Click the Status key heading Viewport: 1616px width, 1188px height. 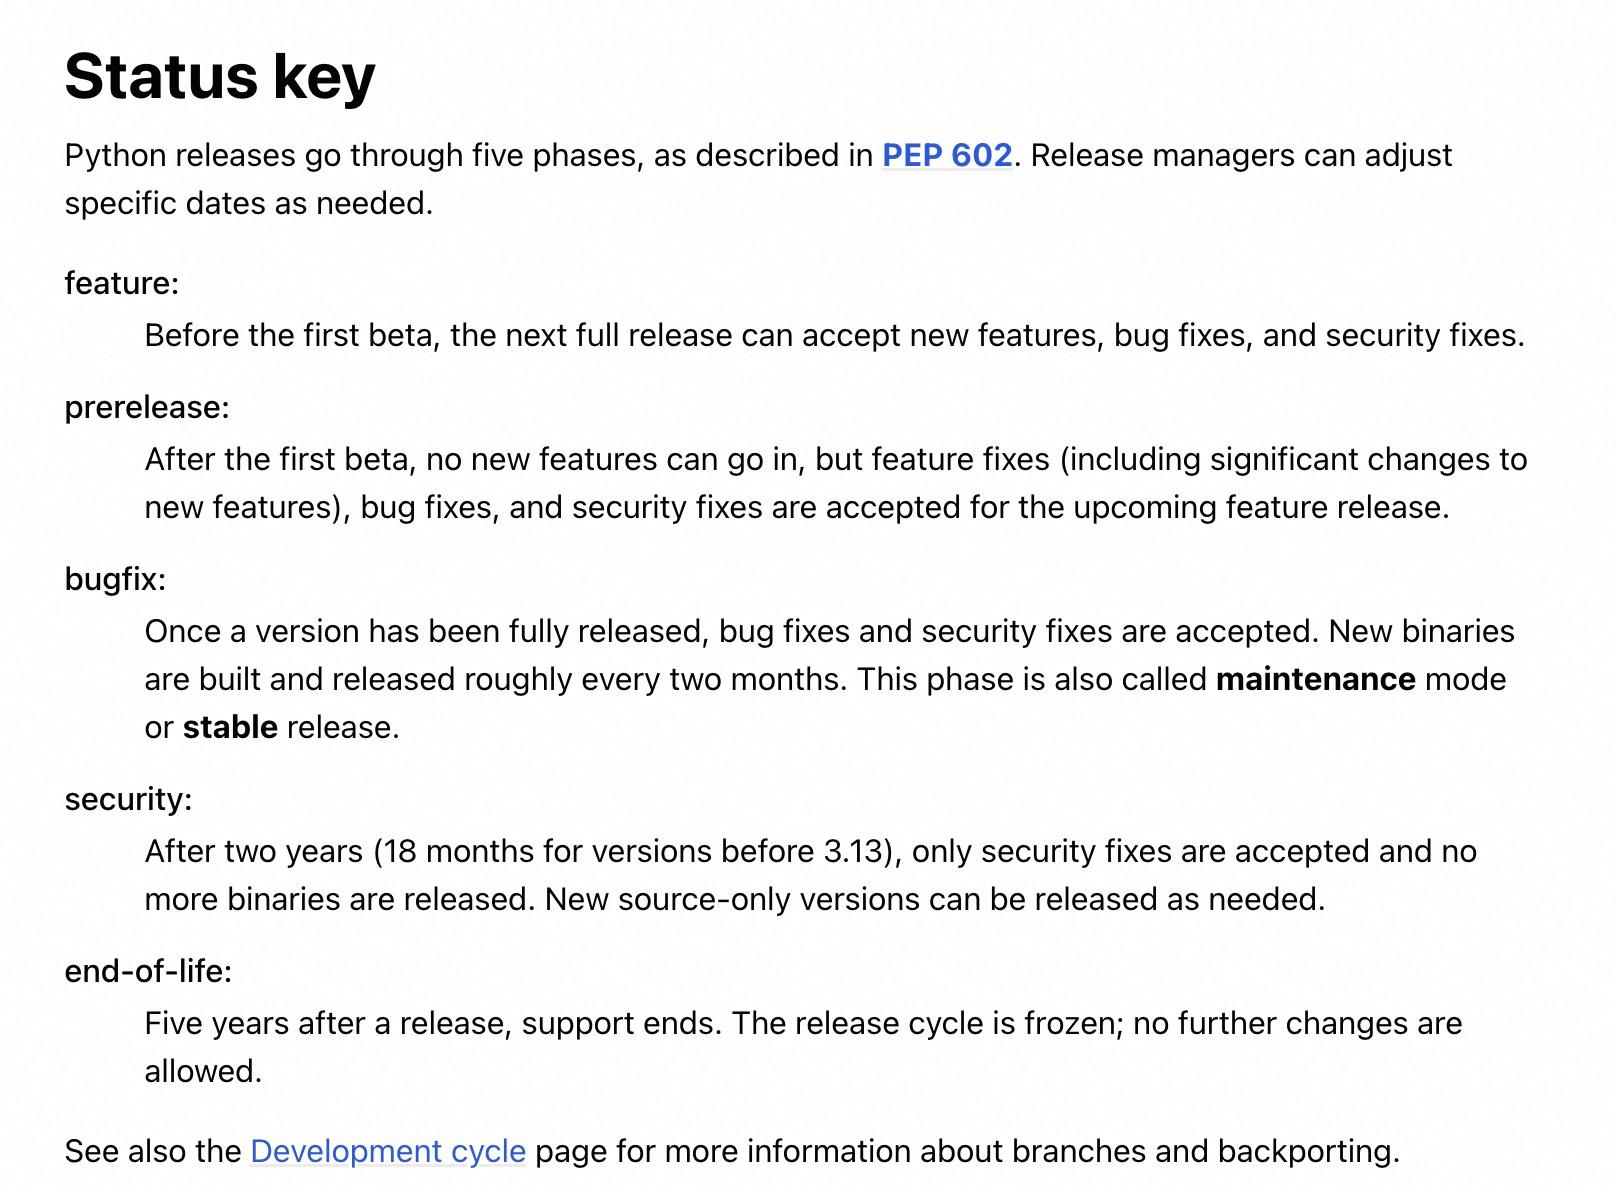coord(220,76)
